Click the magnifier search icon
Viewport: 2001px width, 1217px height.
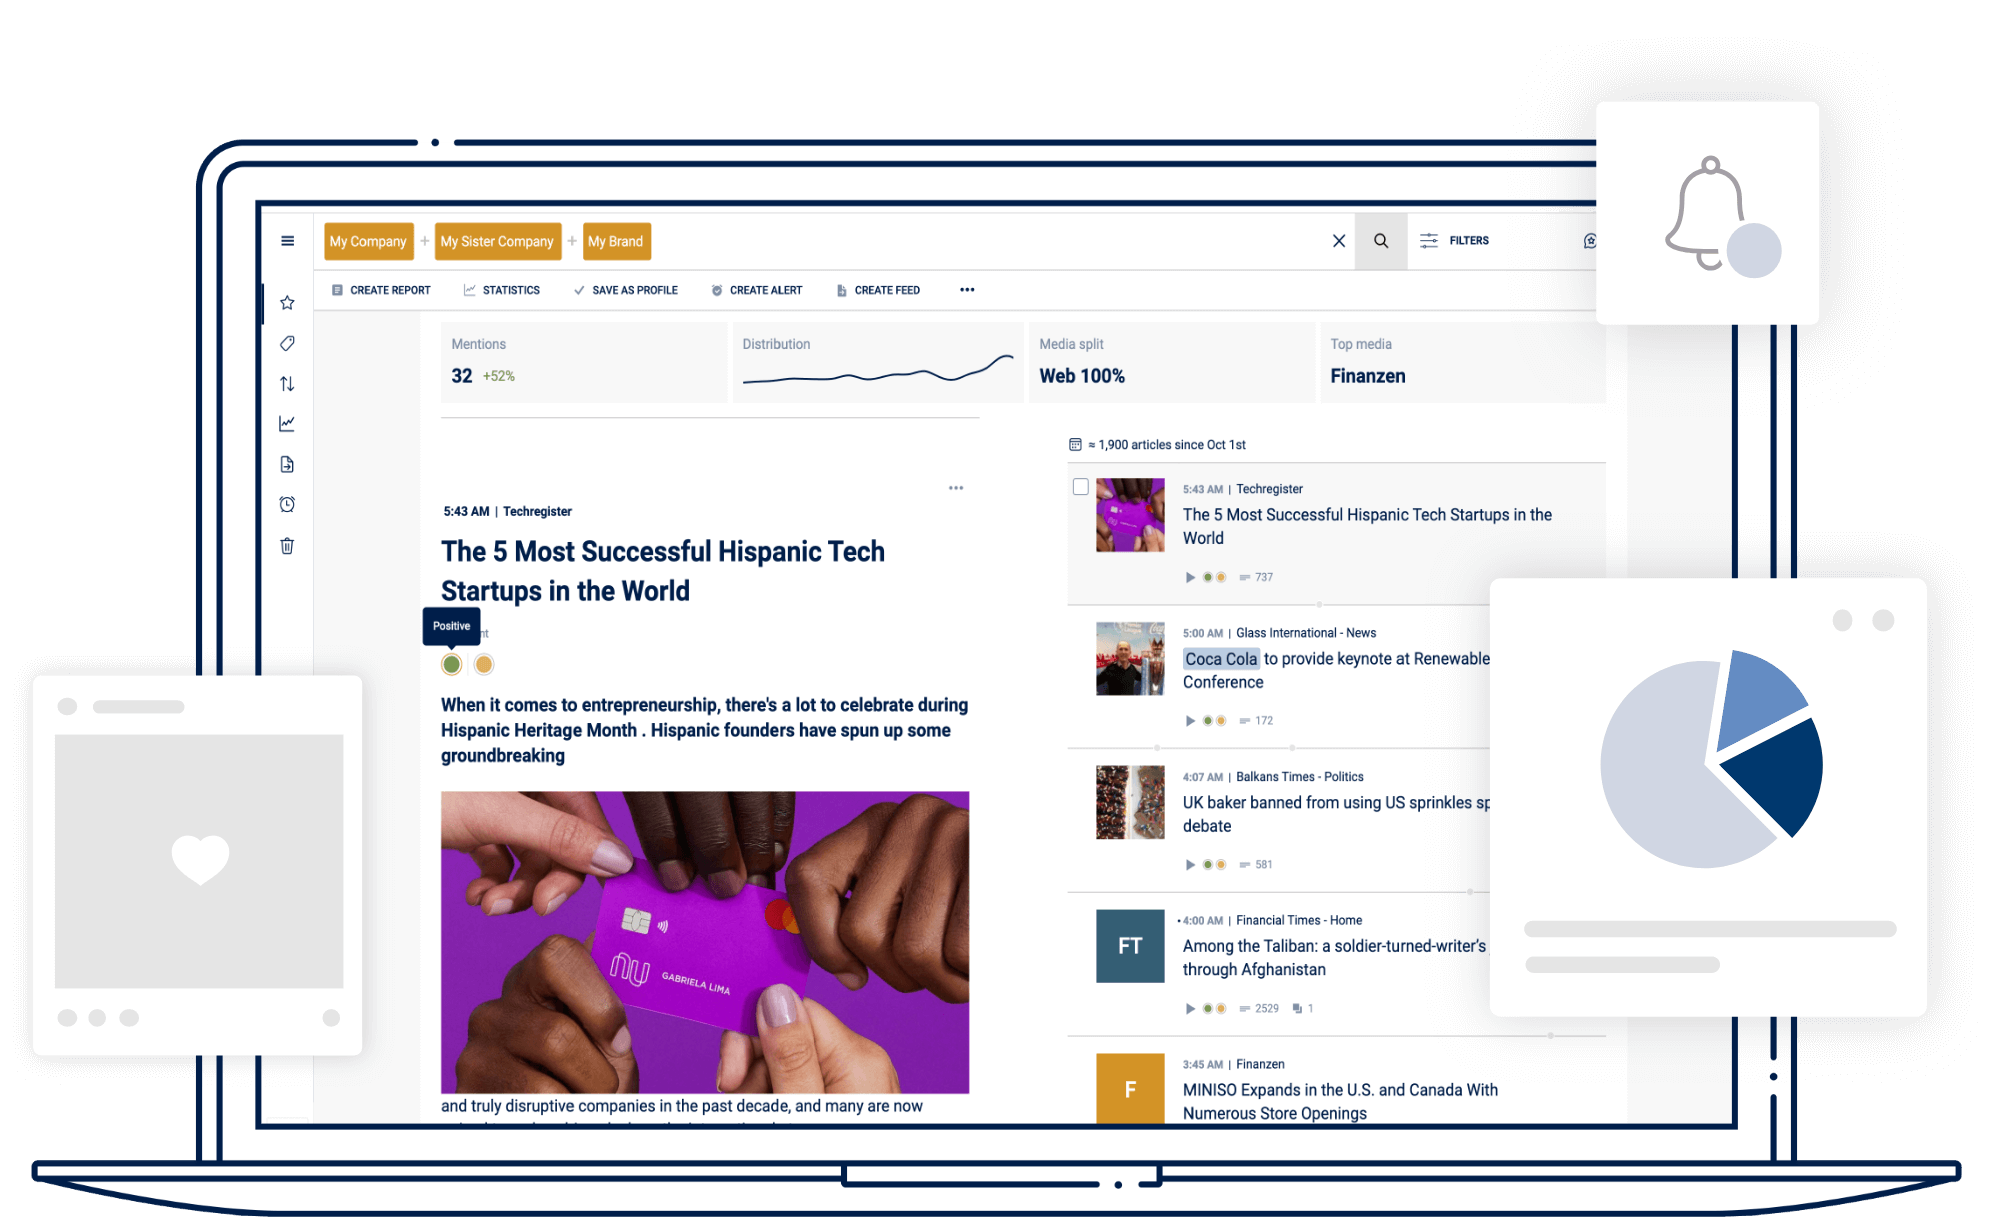pos(1380,241)
